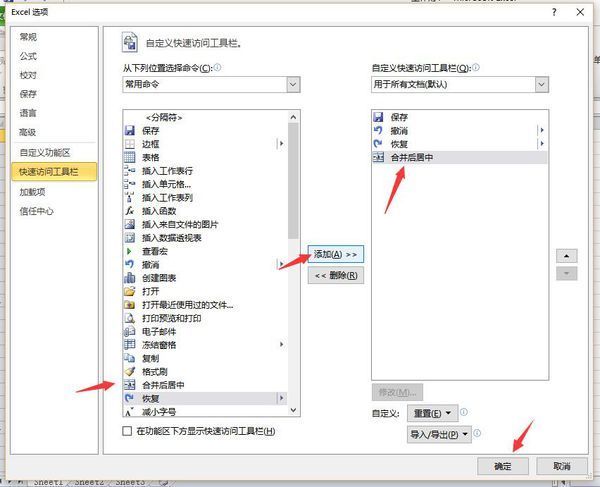This screenshot has width=600, height=487.
Task: Expand submenu arrow of 恢复 in left list
Action: pos(282,398)
